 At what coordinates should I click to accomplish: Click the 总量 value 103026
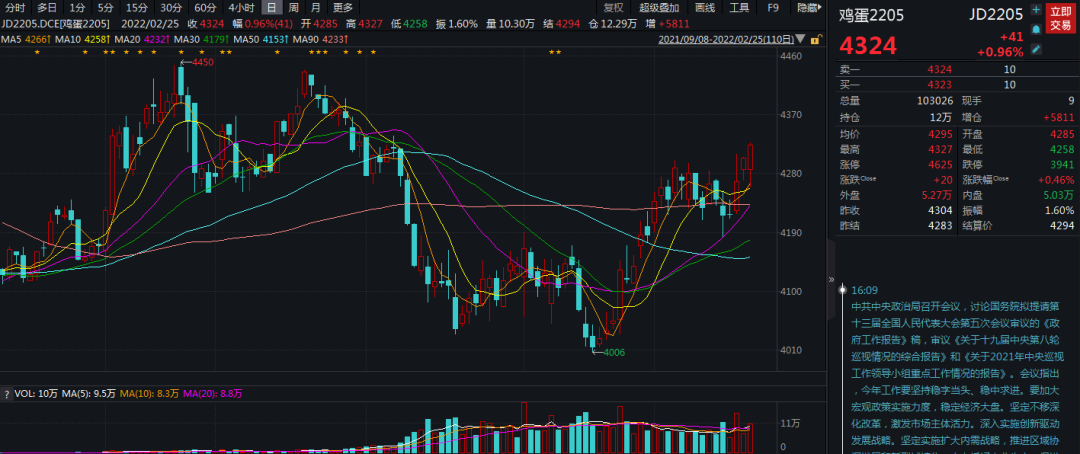[935, 101]
